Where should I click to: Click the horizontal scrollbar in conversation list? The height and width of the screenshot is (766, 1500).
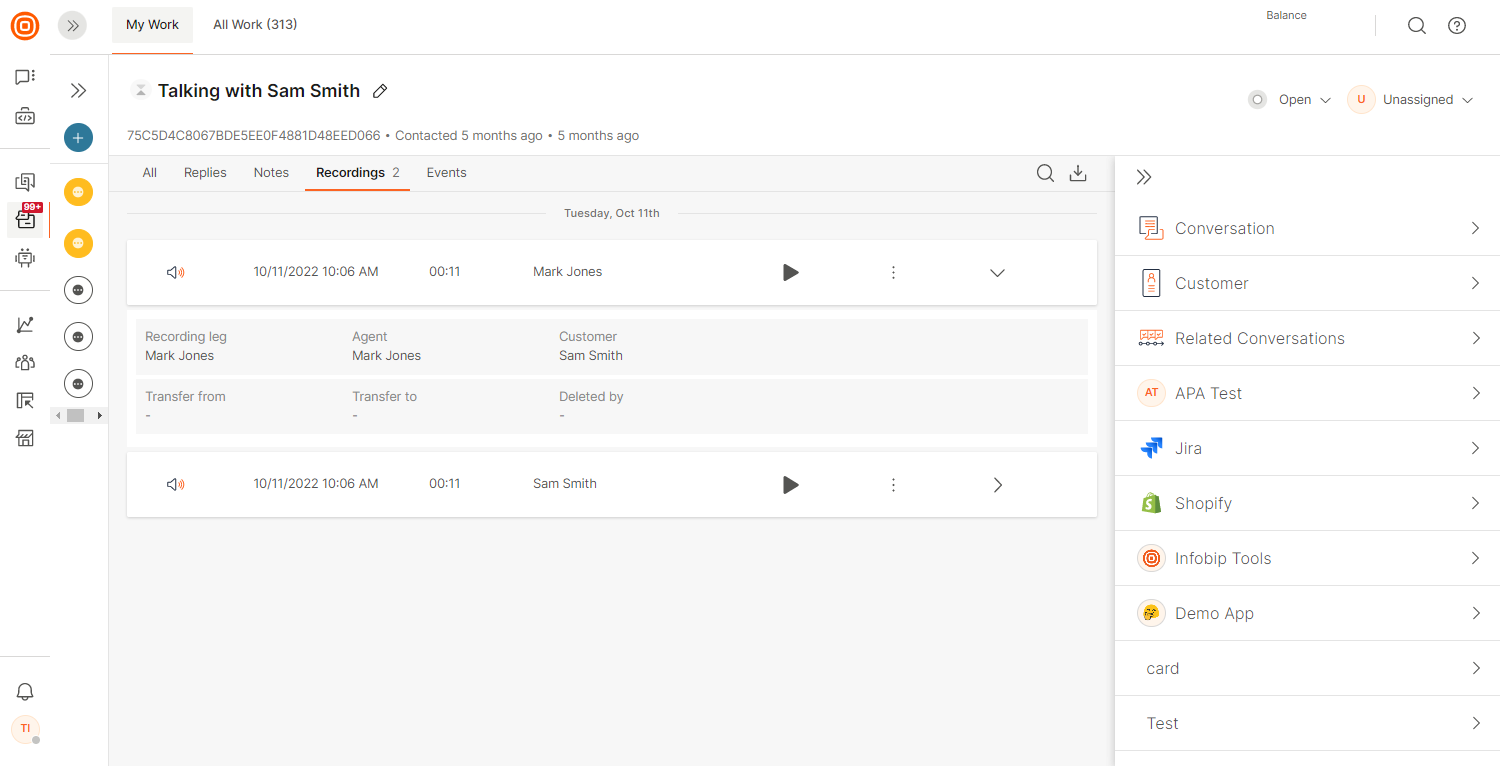78,415
